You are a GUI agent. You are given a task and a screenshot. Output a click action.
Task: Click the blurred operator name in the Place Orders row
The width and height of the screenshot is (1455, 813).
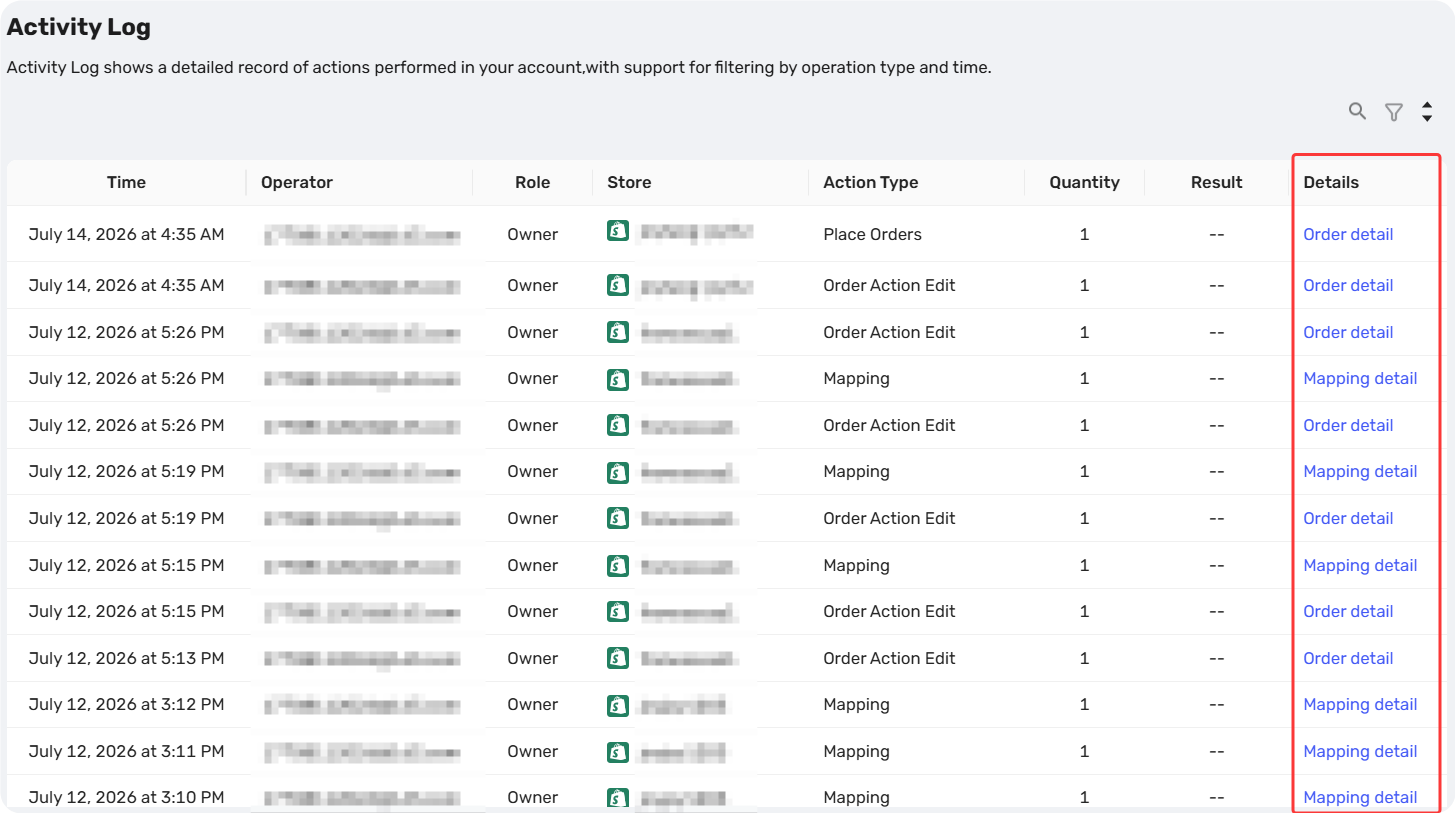coord(362,235)
